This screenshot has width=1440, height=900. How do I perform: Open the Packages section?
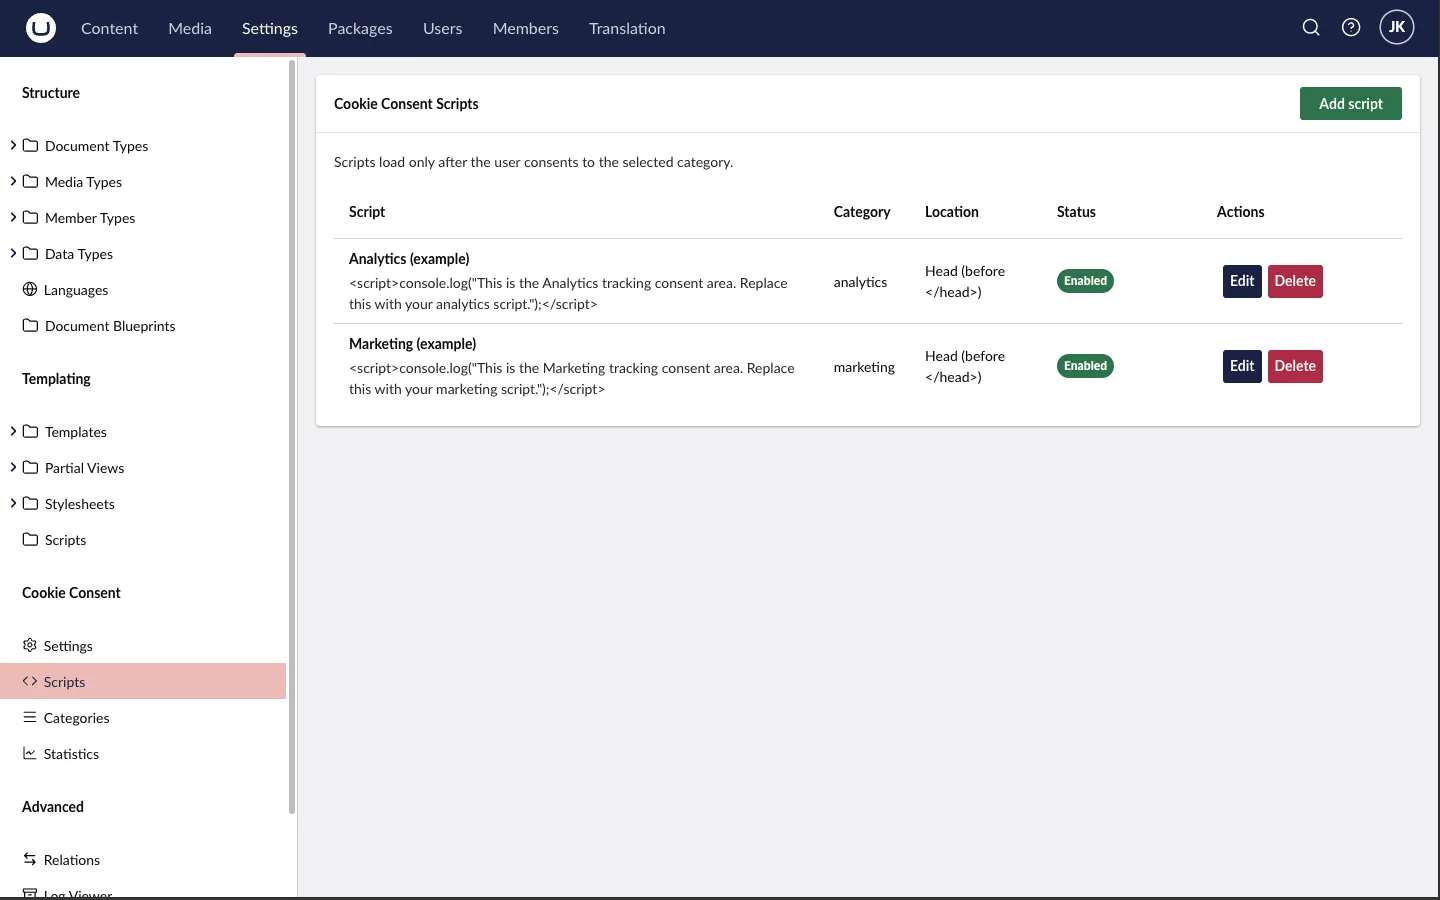[x=360, y=28]
